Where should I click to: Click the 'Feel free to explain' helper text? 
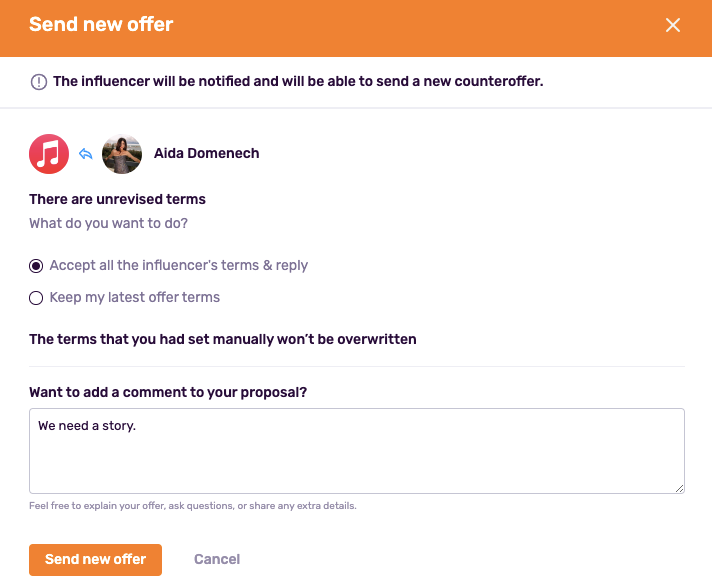[193, 506]
